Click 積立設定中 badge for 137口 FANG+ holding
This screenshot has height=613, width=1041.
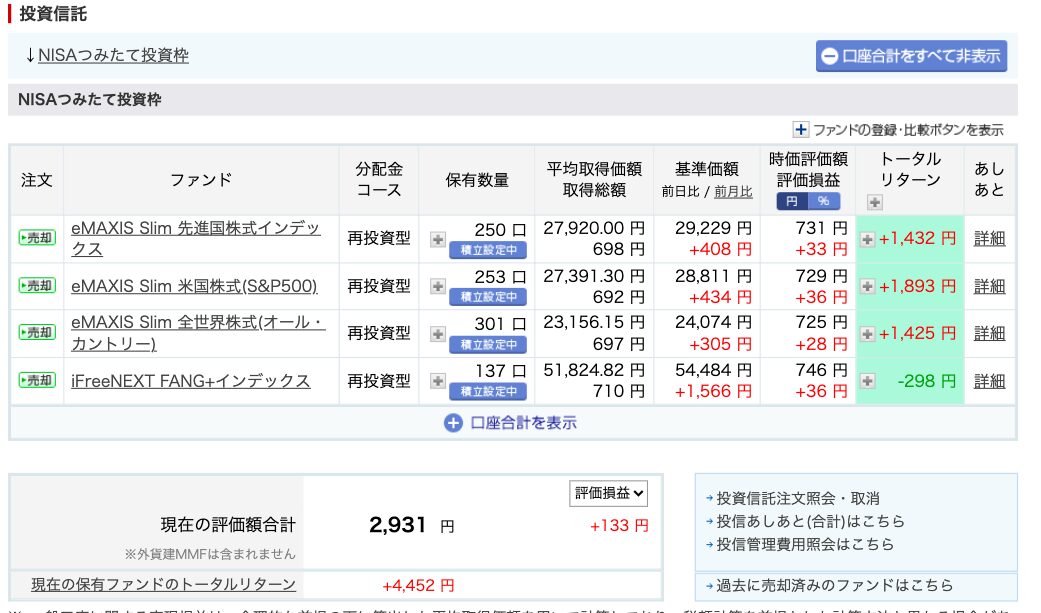coord(486,392)
